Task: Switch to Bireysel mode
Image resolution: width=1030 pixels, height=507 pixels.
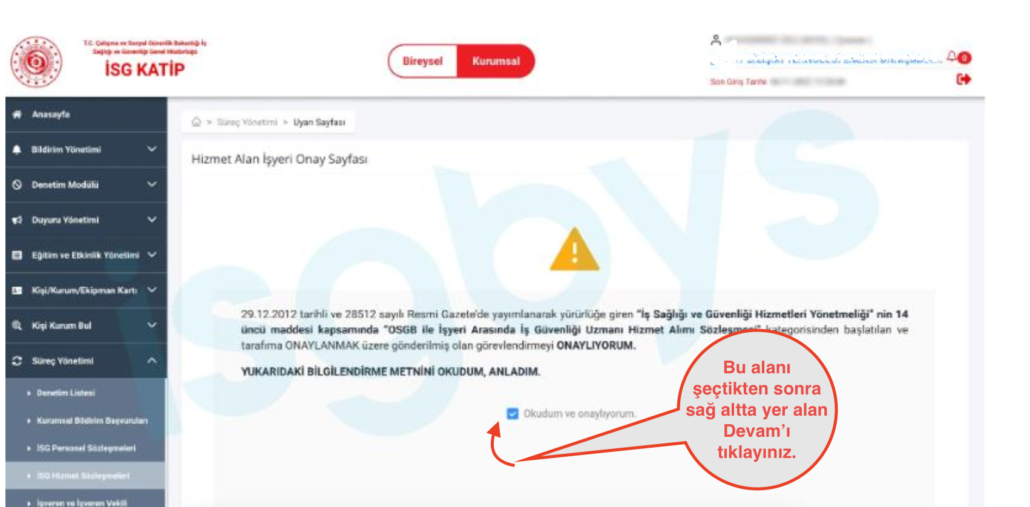Action: pos(423,61)
